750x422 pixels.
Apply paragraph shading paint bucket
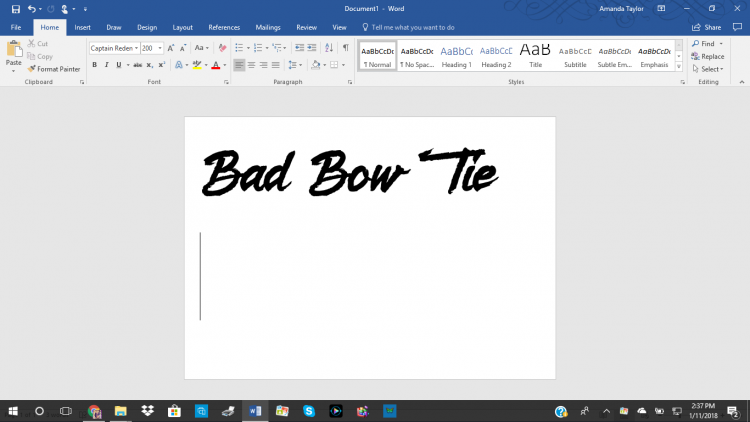316,65
